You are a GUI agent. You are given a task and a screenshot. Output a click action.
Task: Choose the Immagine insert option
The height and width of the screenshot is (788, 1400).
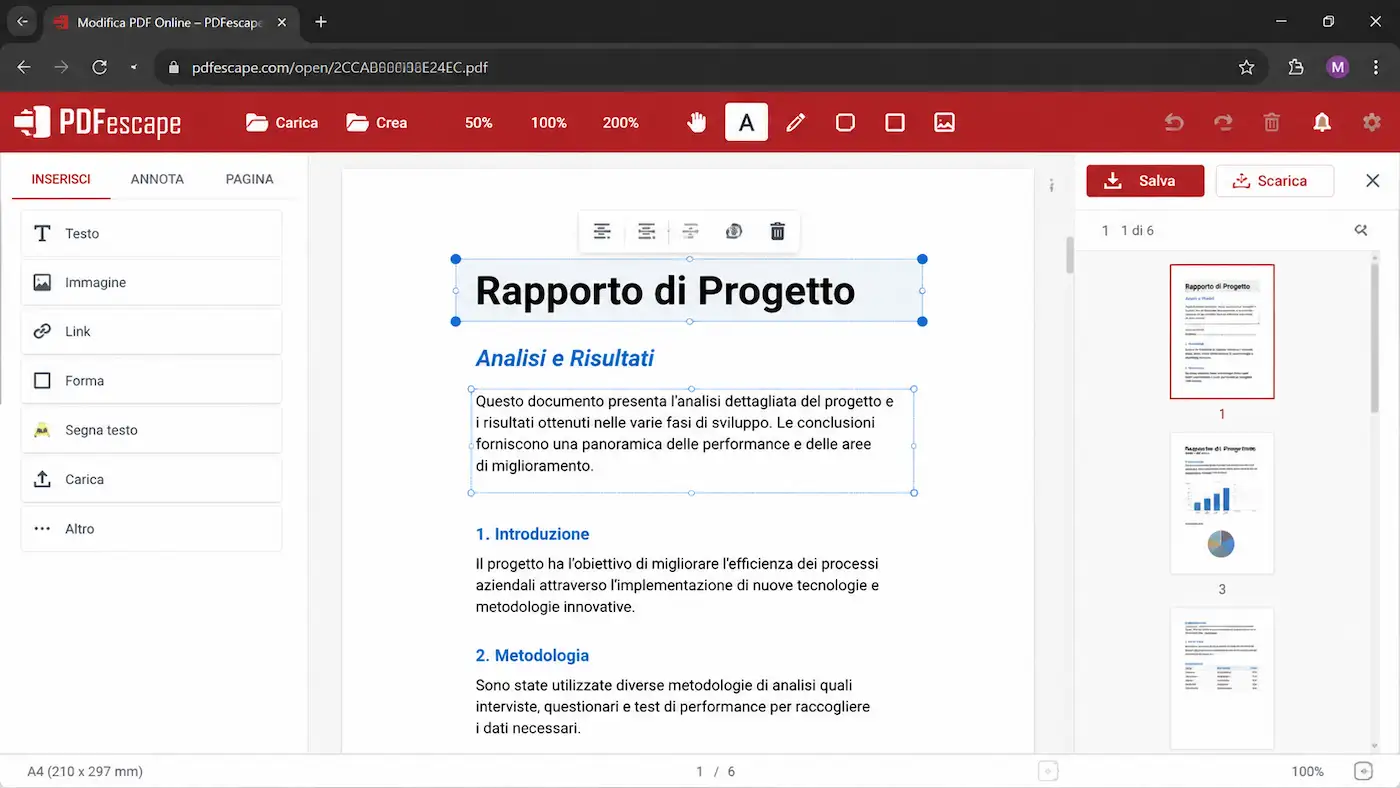coord(151,282)
